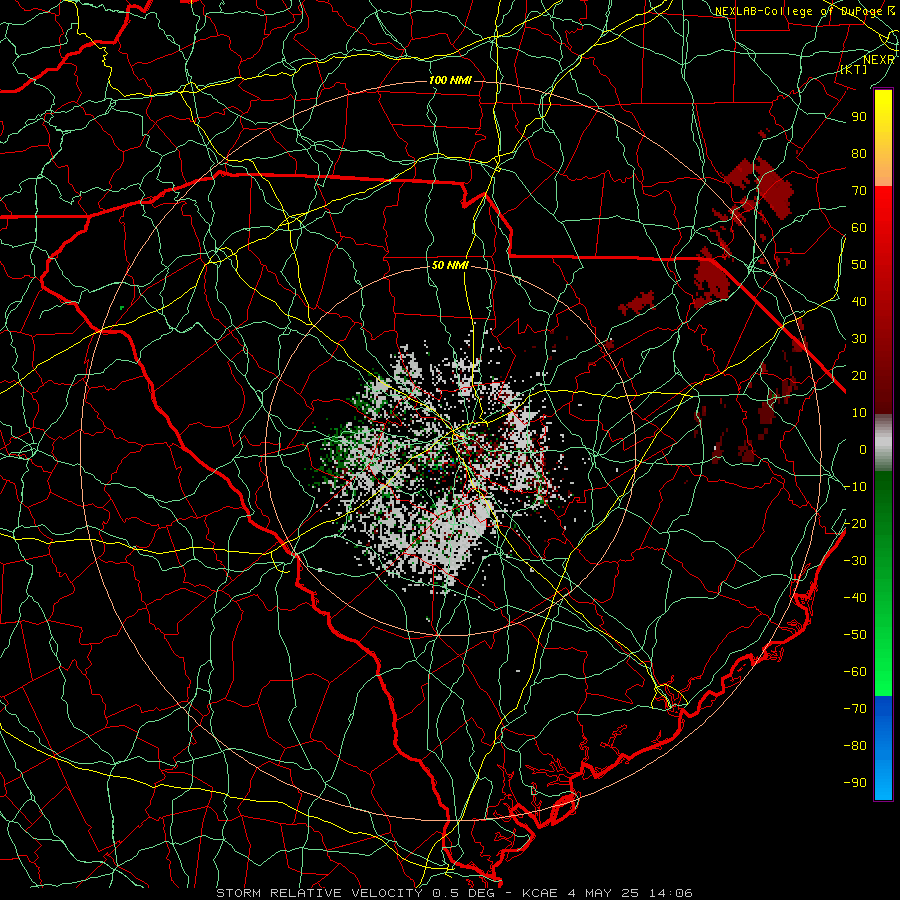Click the NEXR label above the scale

879,60
